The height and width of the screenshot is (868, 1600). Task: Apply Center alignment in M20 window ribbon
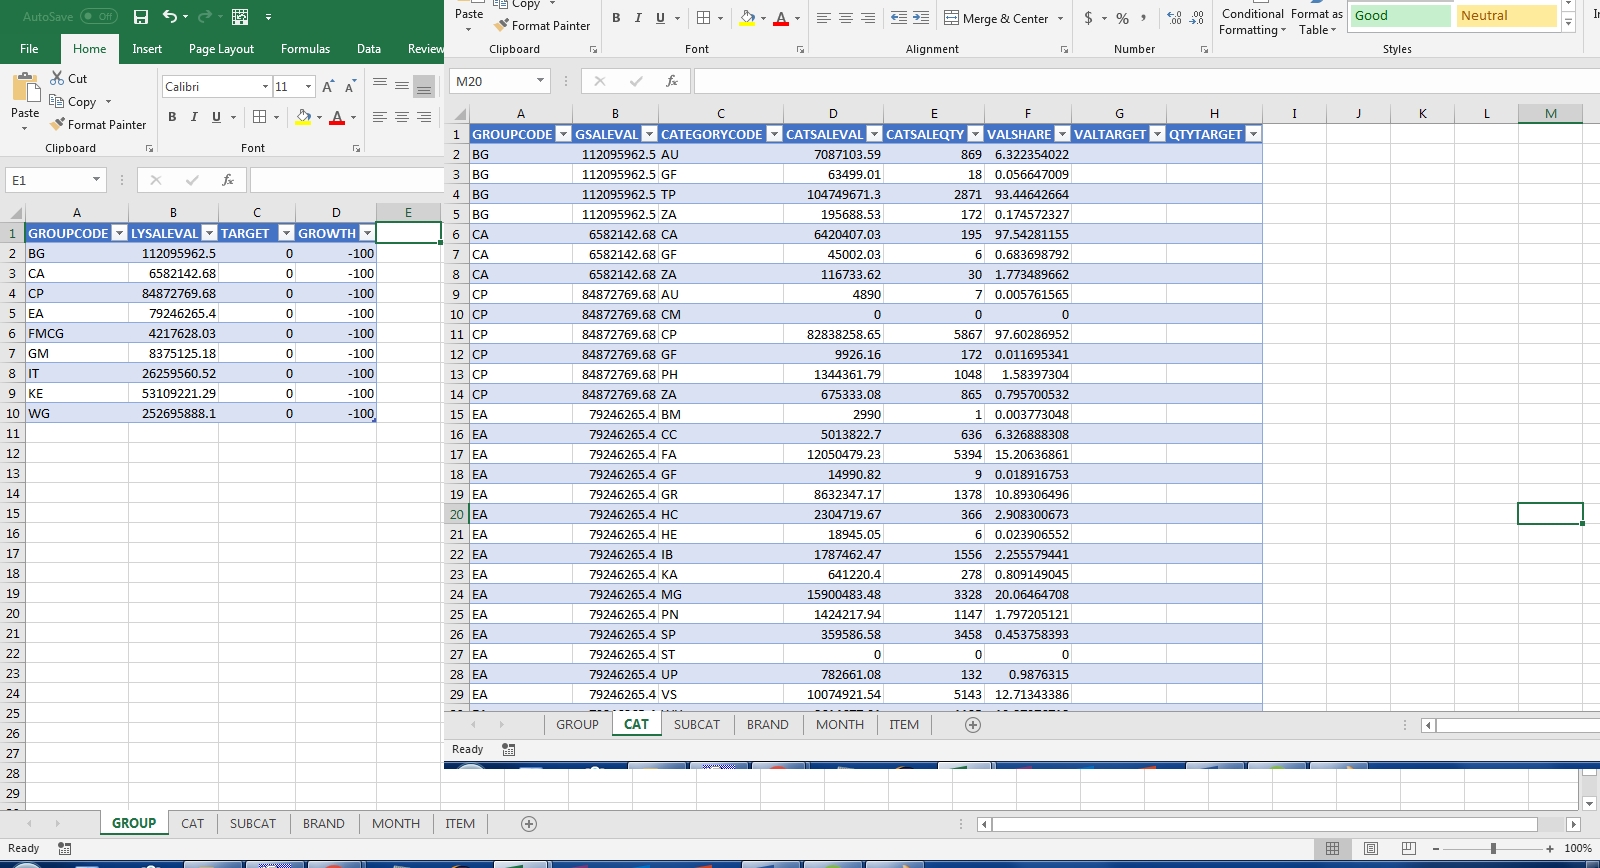coord(846,18)
